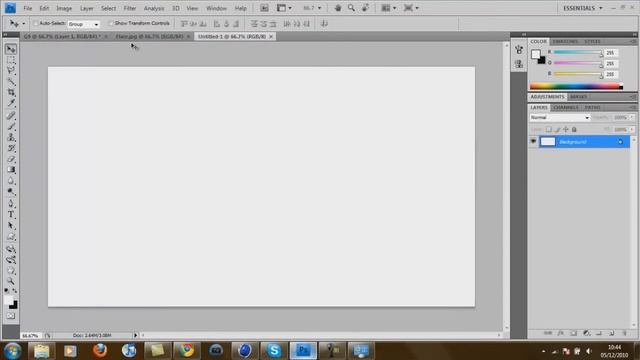Click the G value field showing 255
Image resolution: width=640 pixels, height=360 pixels.
pos(611,64)
